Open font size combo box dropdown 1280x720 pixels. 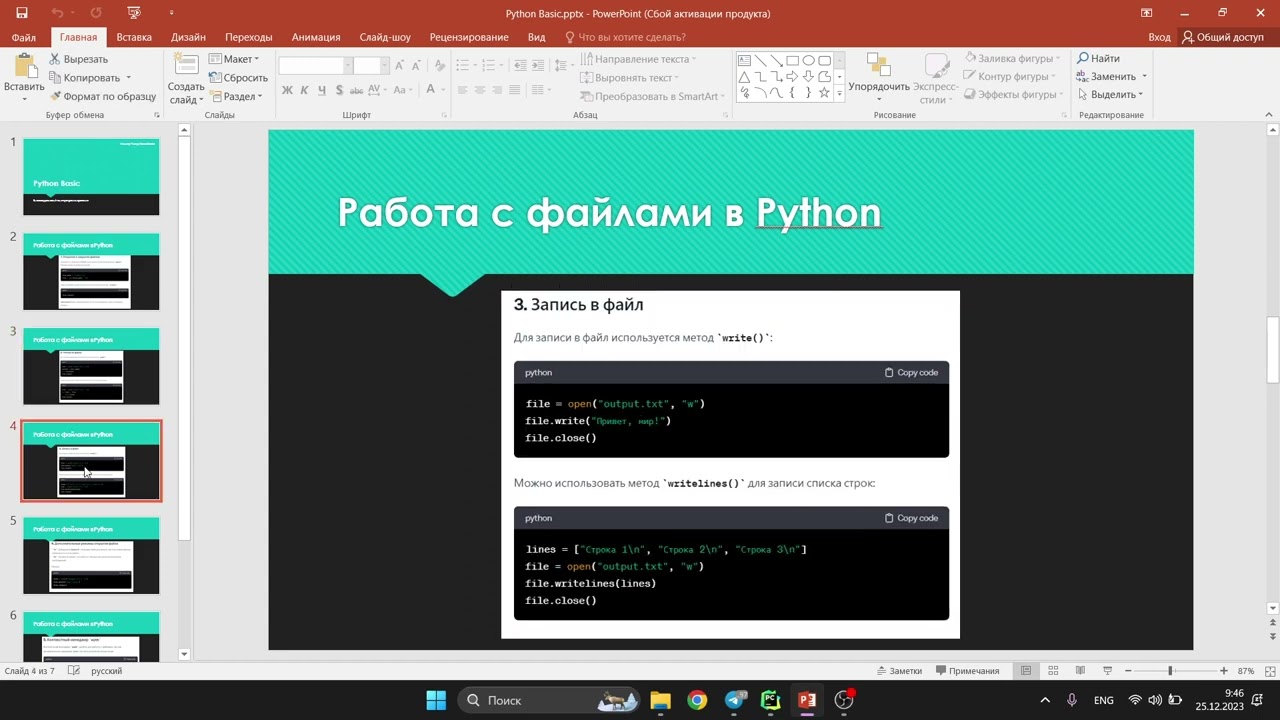pyautogui.click(x=385, y=66)
